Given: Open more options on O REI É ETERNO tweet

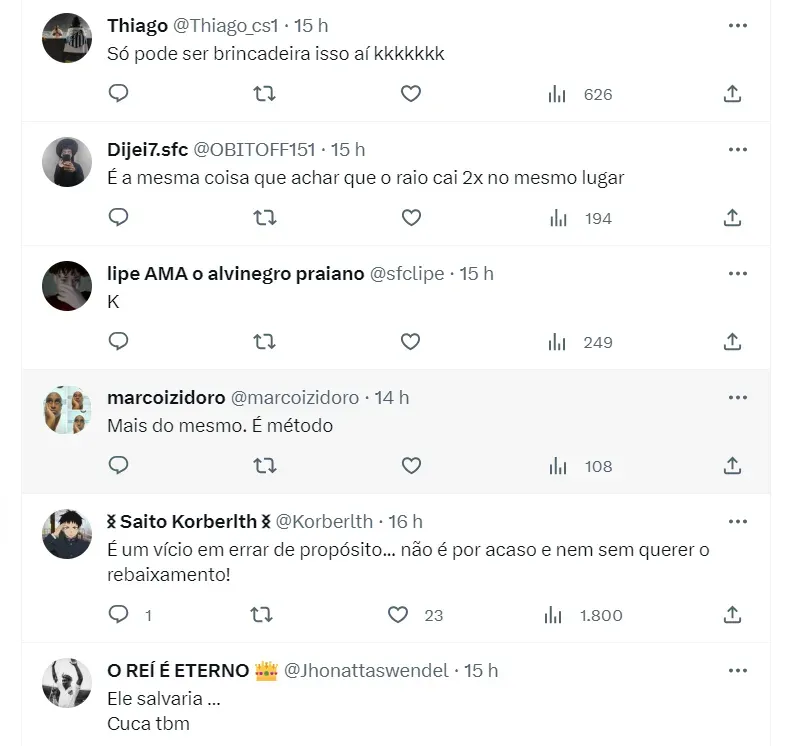Looking at the screenshot, I should point(738,670).
